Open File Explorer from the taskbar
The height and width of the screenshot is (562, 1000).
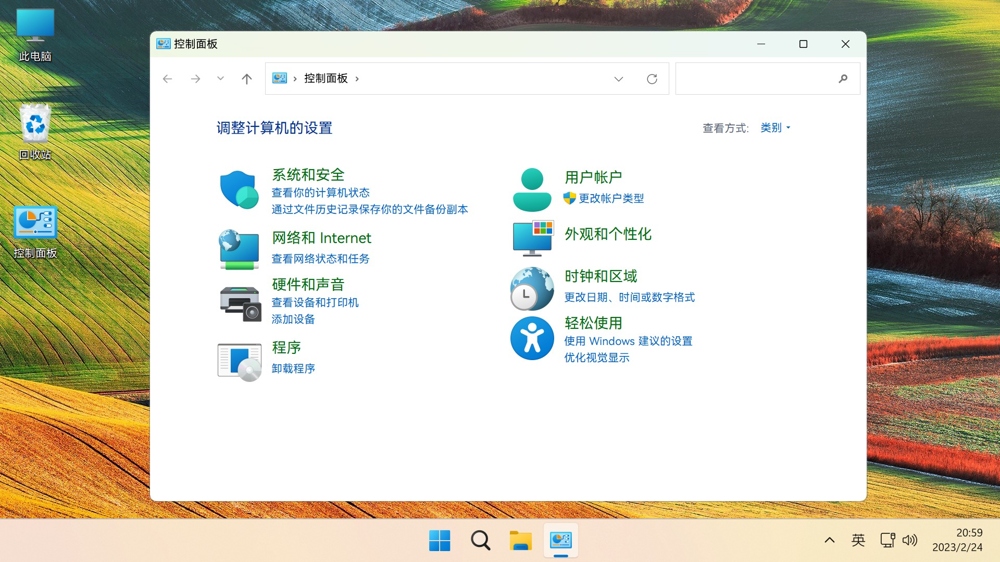520,541
